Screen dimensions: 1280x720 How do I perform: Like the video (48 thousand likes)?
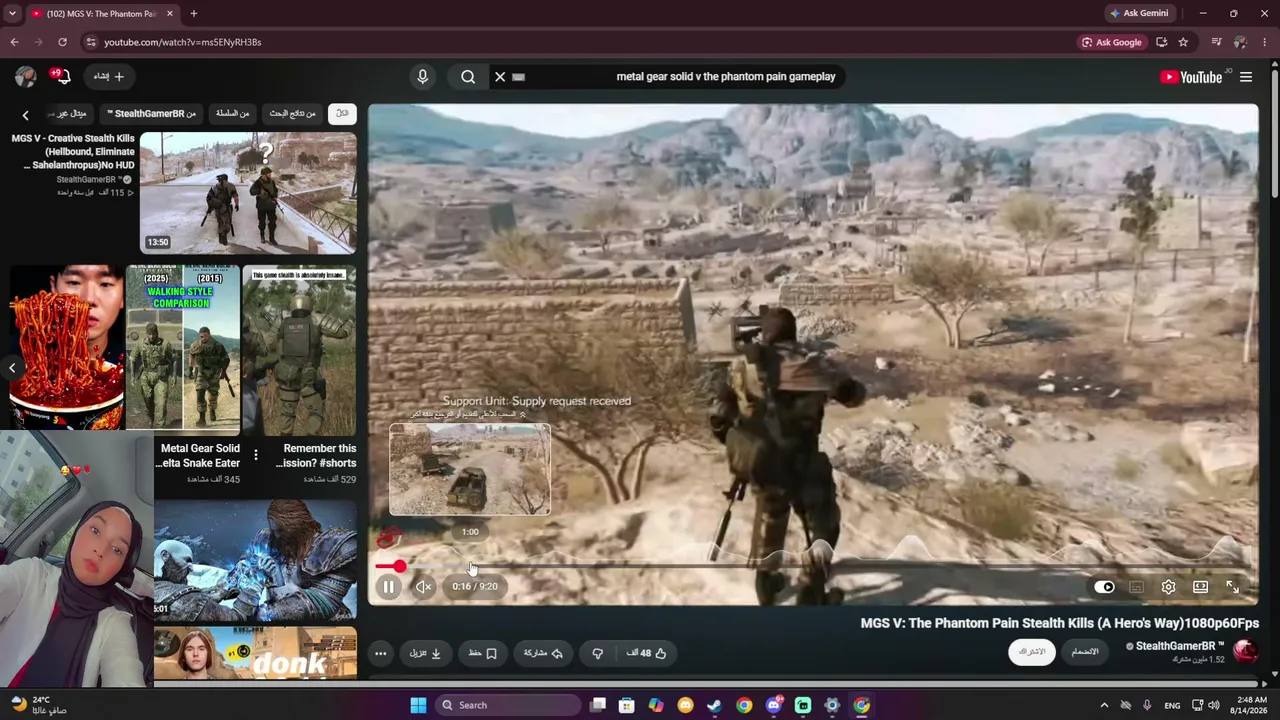coord(646,653)
